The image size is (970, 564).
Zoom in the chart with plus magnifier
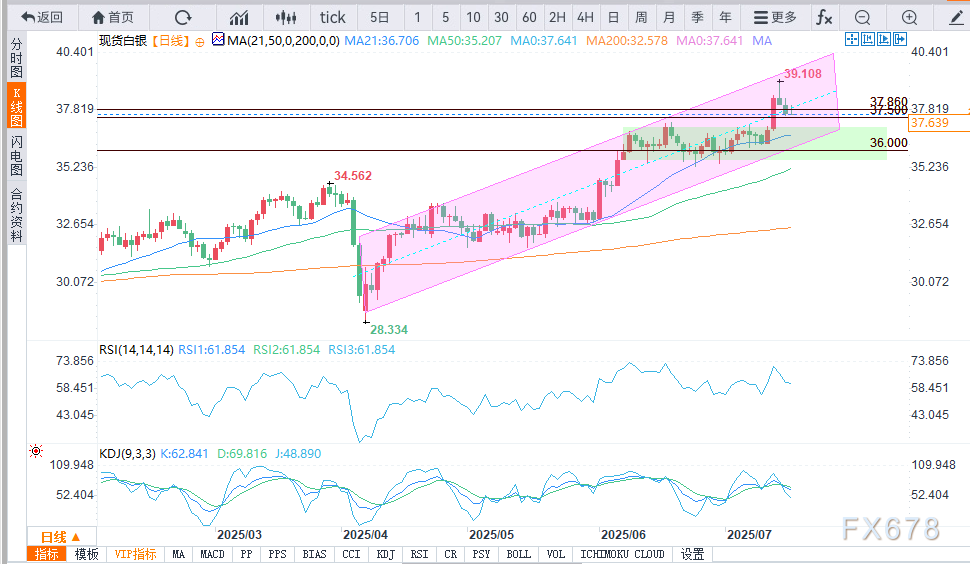pyautogui.click(x=909, y=17)
